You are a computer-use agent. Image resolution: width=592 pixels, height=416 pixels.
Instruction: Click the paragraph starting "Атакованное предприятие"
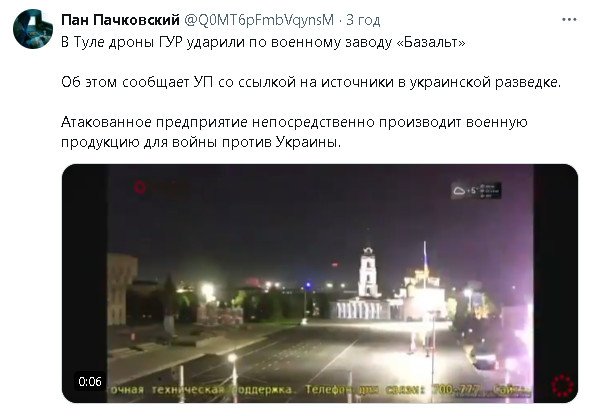pyautogui.click(x=294, y=132)
